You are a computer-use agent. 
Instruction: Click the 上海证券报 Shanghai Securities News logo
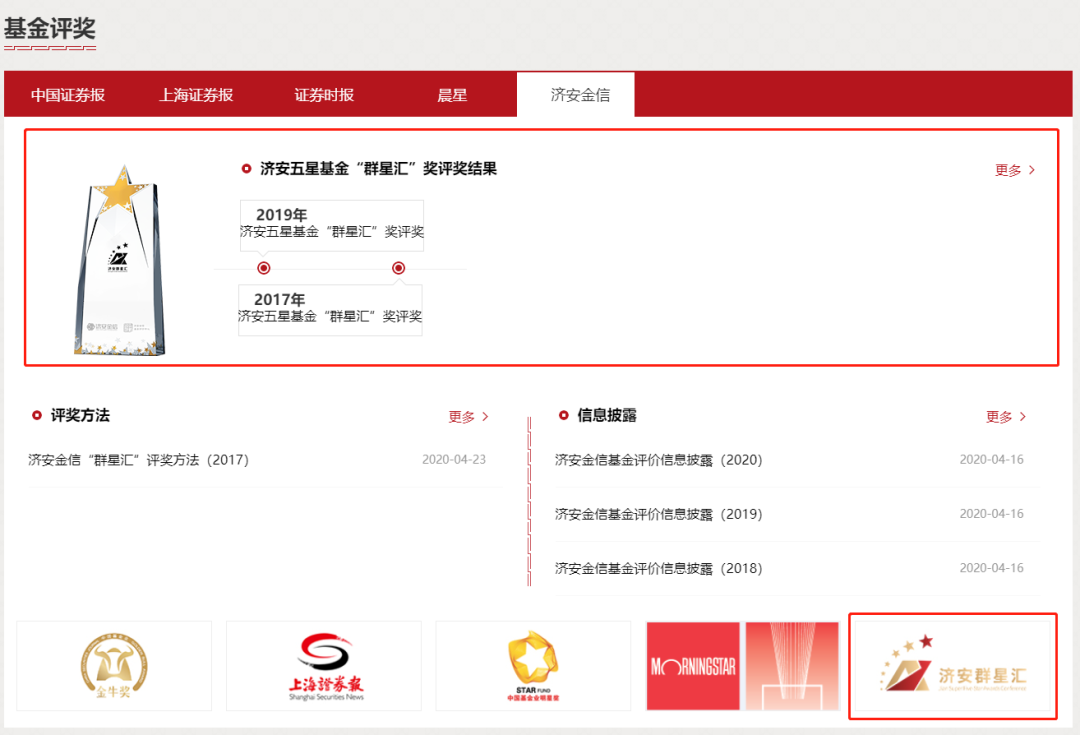(x=324, y=665)
